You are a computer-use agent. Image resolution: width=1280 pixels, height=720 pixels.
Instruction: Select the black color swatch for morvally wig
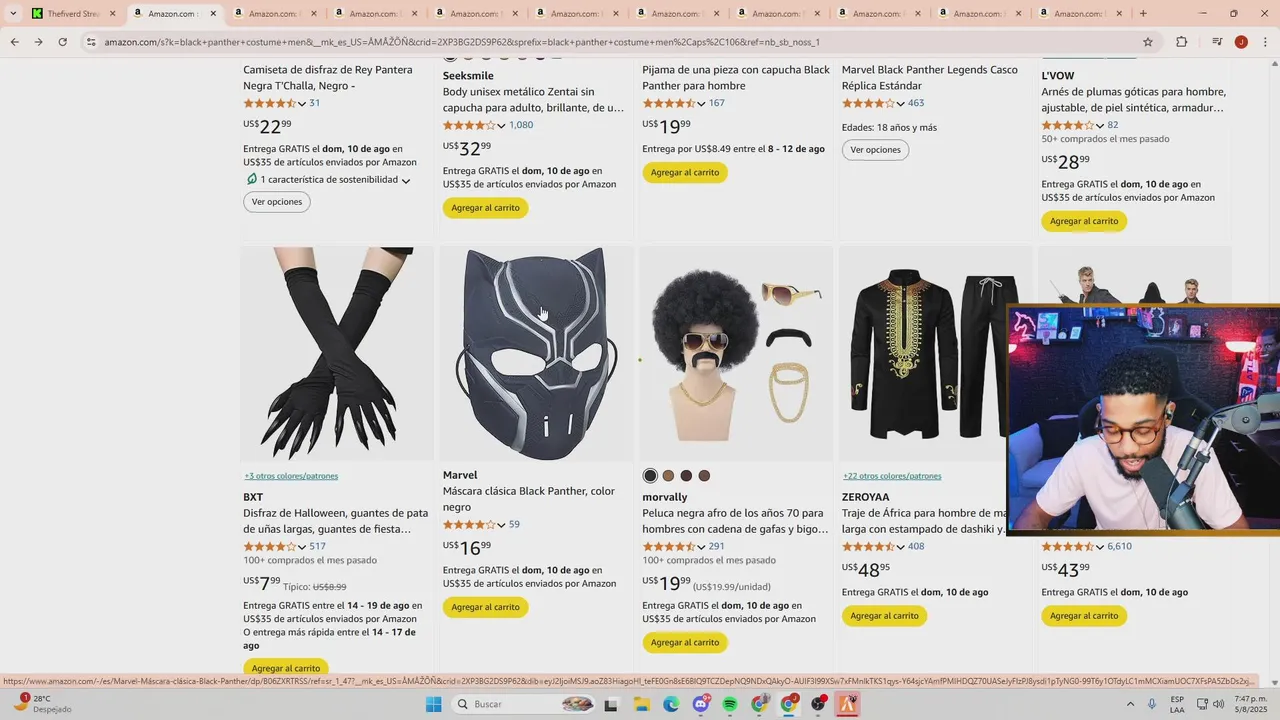650,476
